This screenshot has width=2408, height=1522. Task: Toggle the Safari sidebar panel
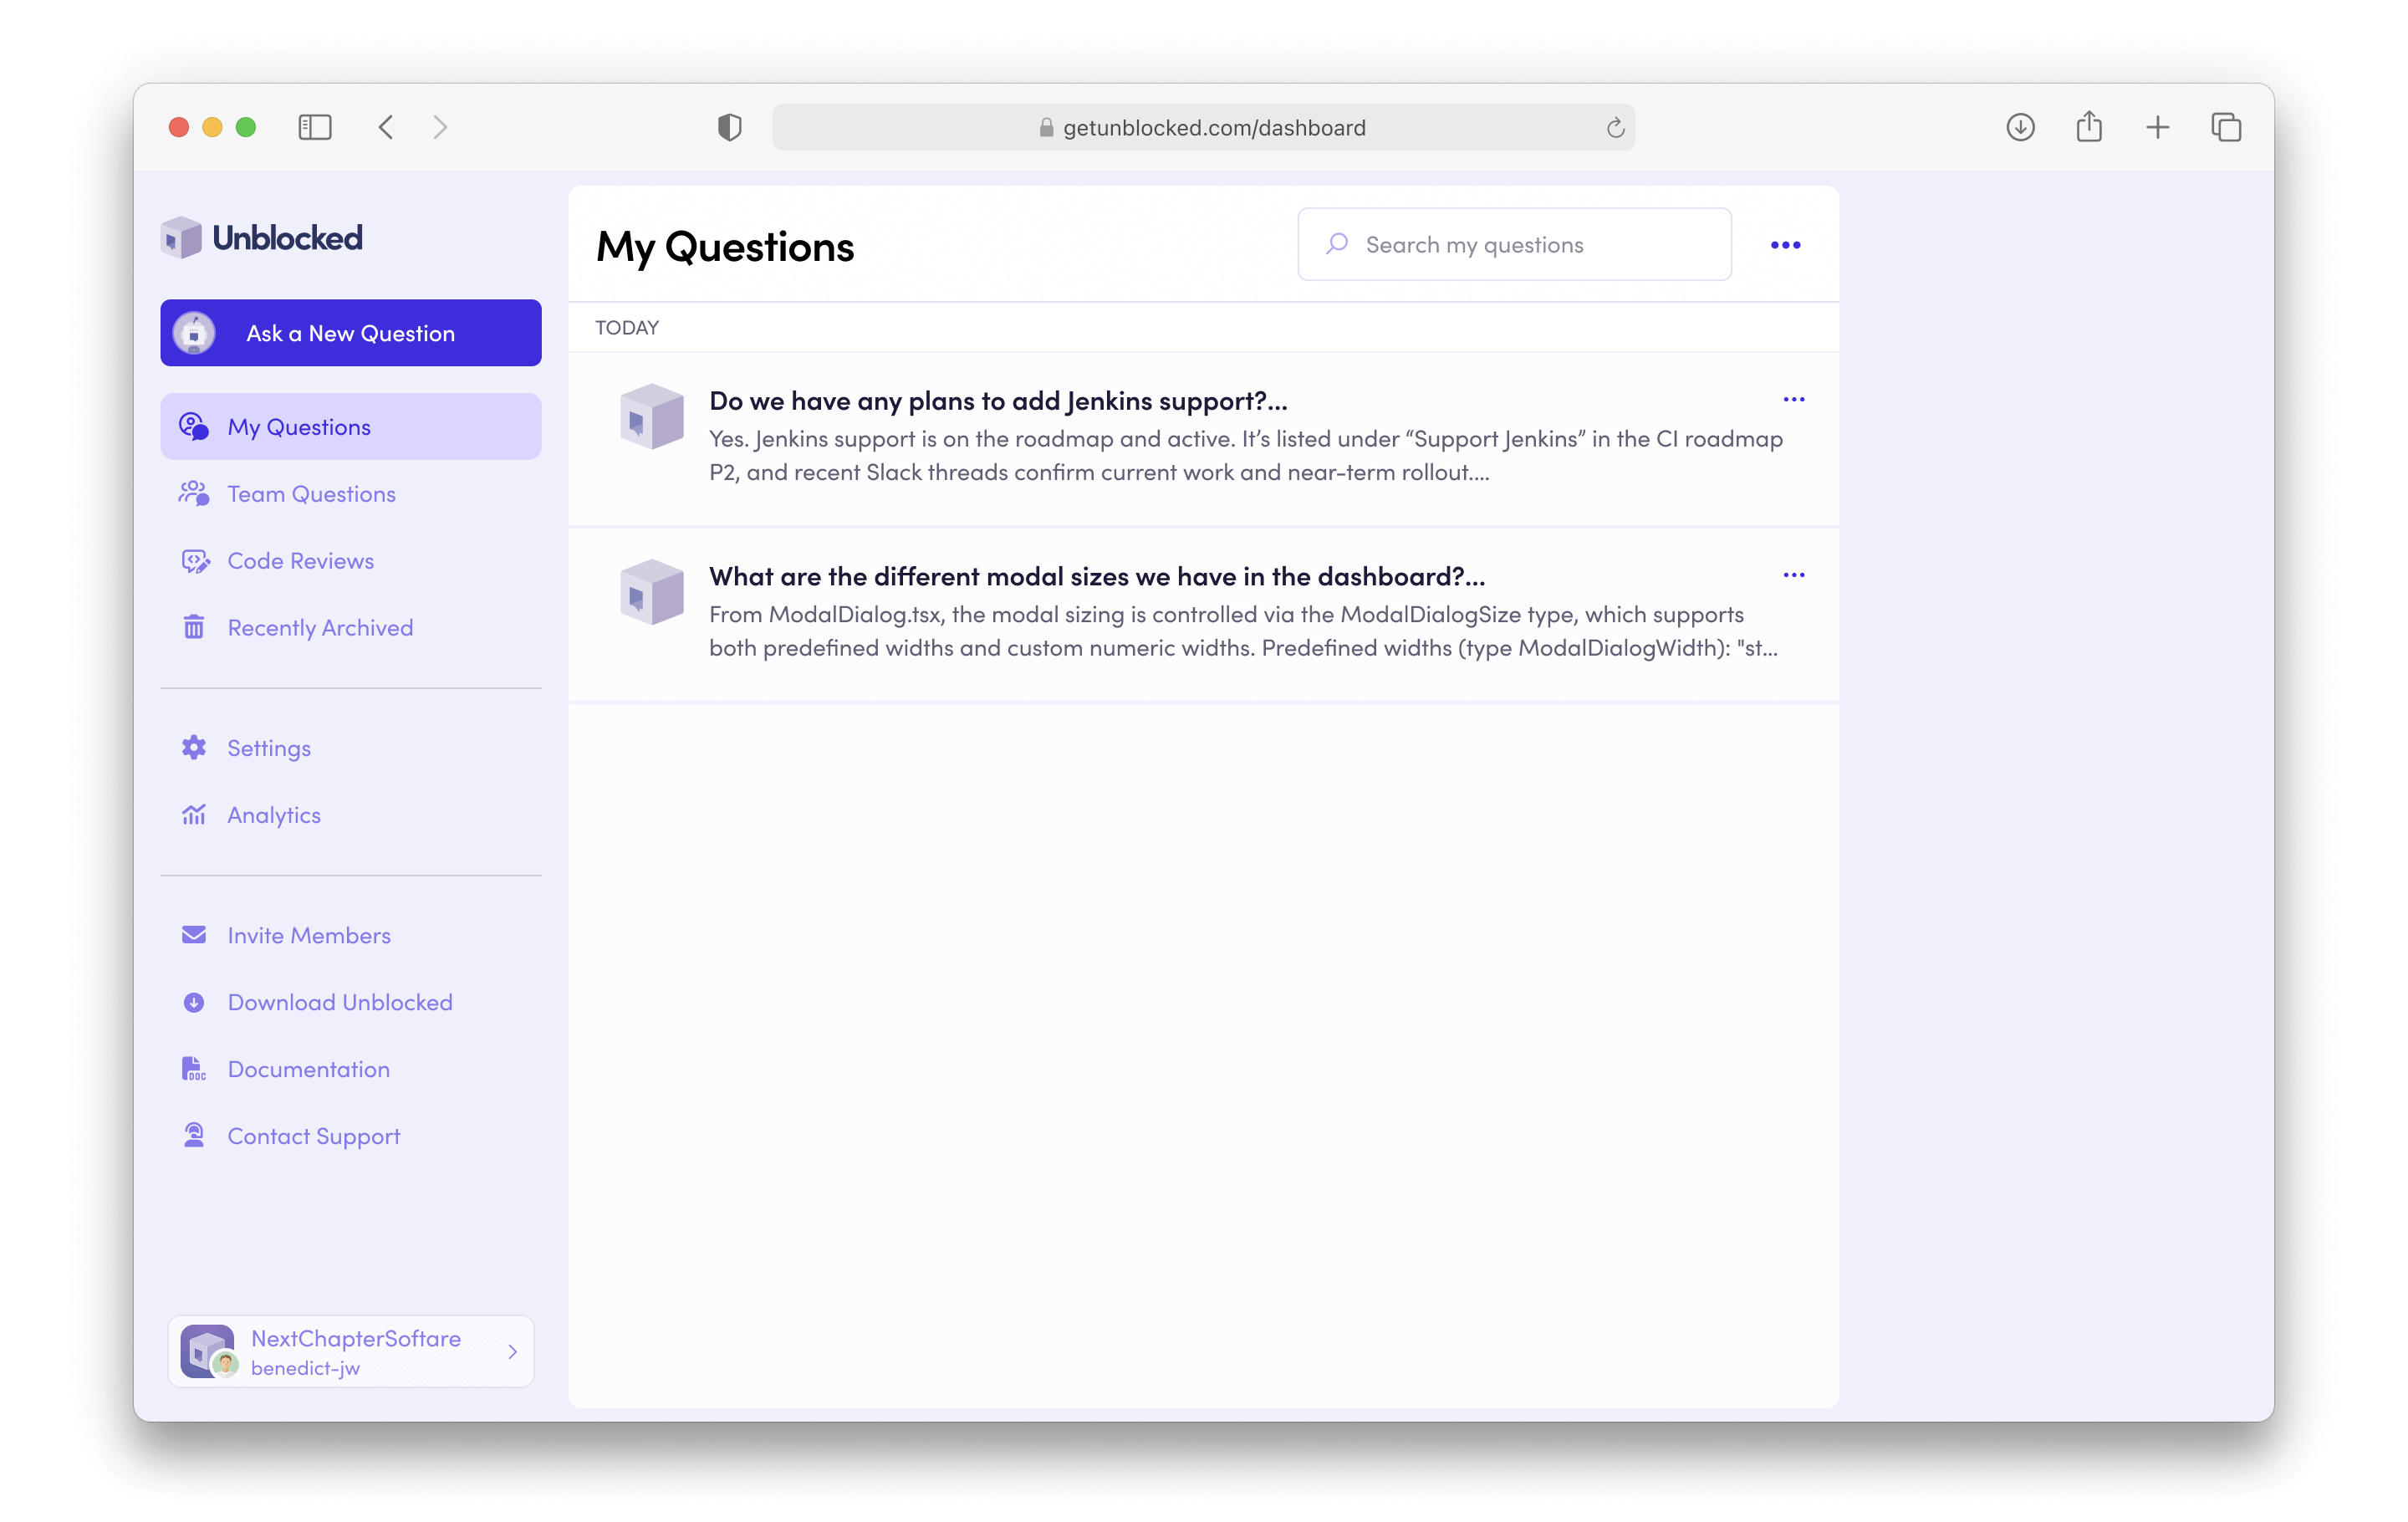(315, 127)
